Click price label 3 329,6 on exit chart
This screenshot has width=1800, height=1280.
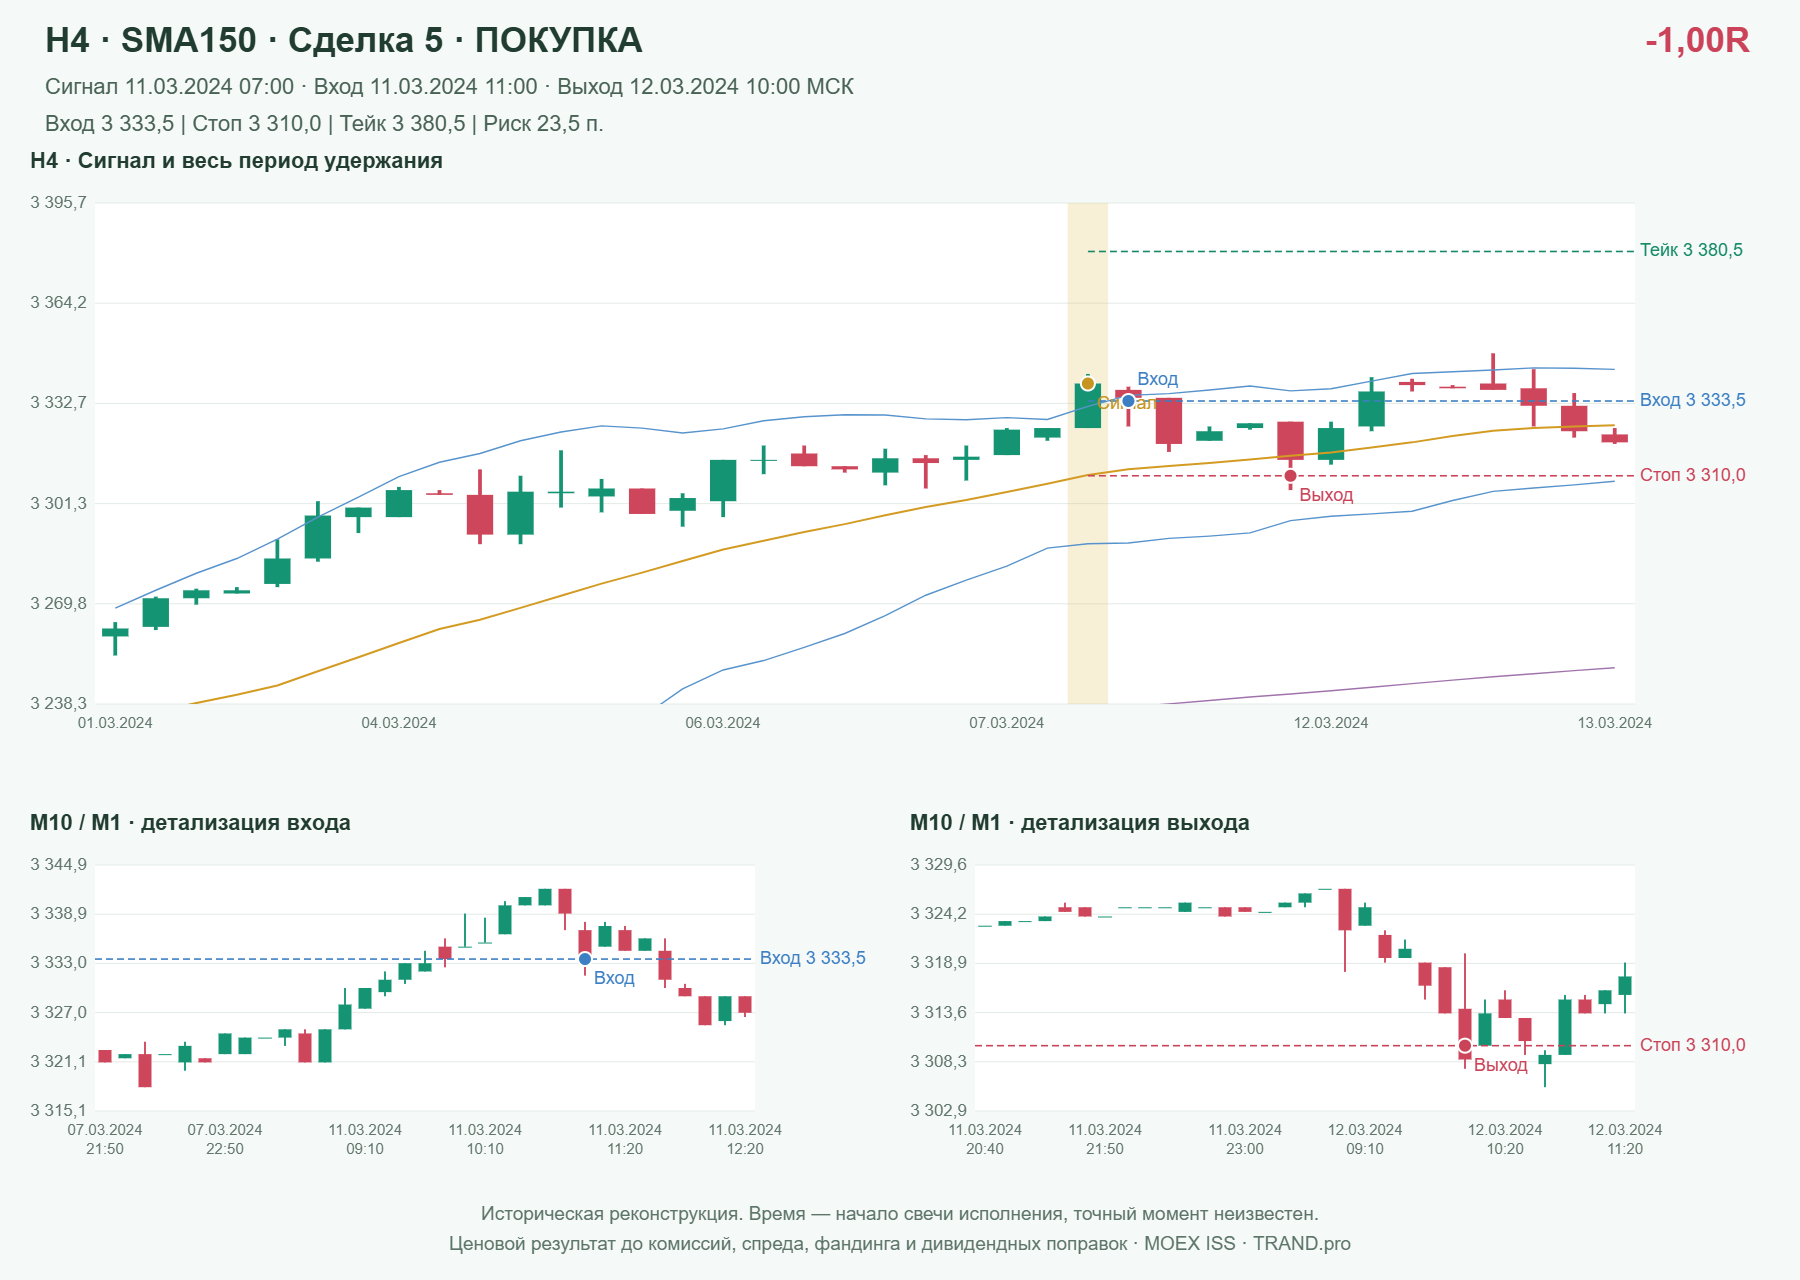[x=938, y=865]
